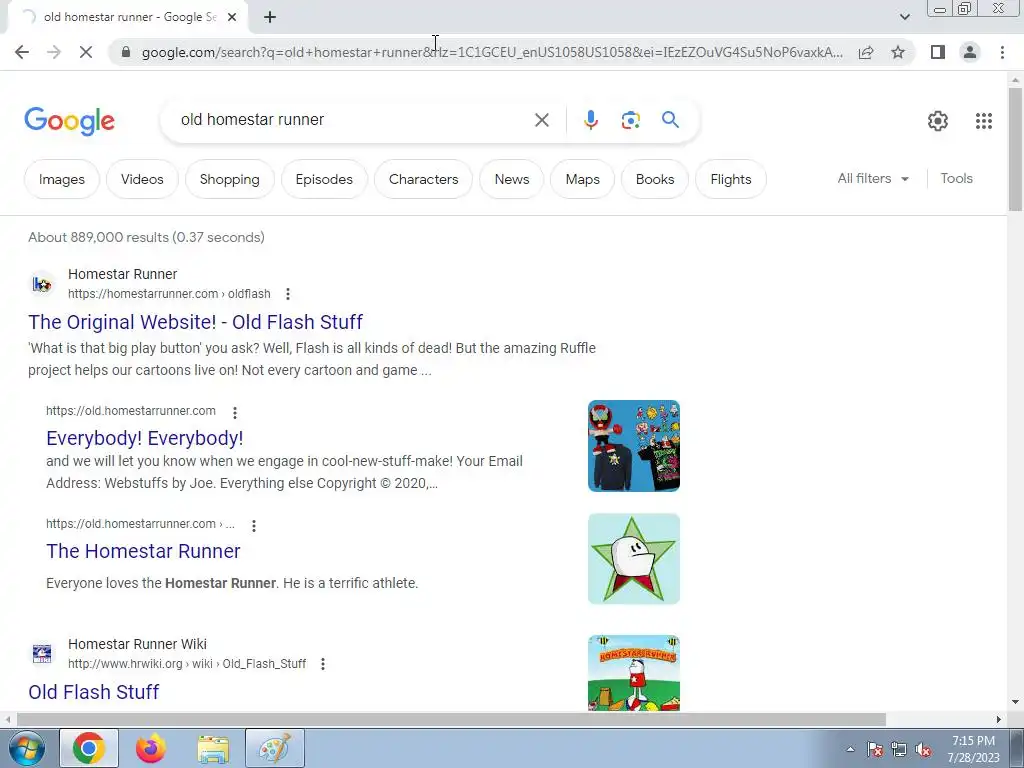Open more options for Everybody! Everybody! result
1024x768 pixels.
click(x=234, y=412)
